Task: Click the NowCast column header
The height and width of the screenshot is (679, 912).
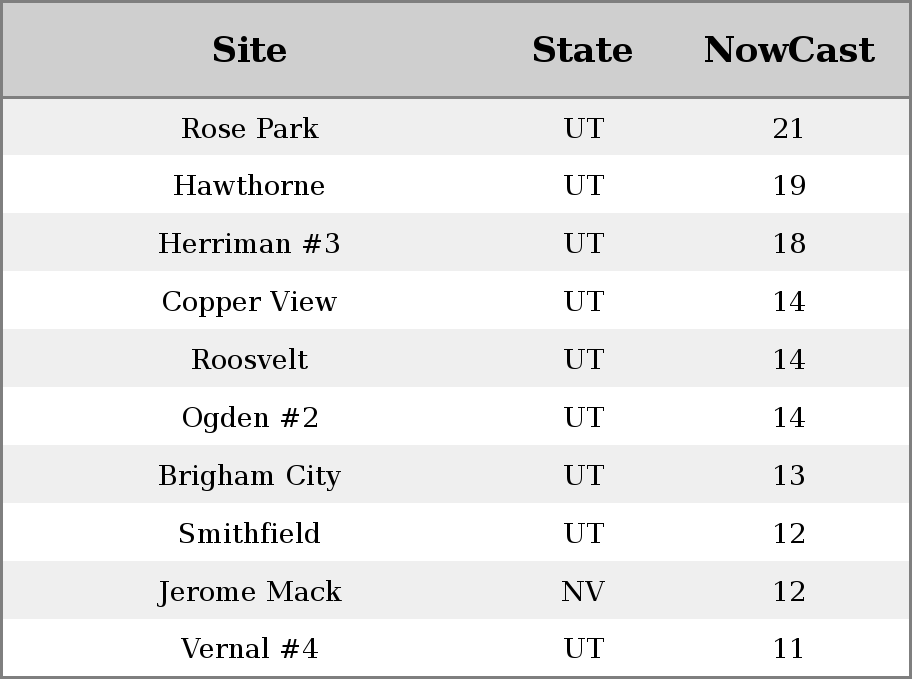Action: pos(789,50)
